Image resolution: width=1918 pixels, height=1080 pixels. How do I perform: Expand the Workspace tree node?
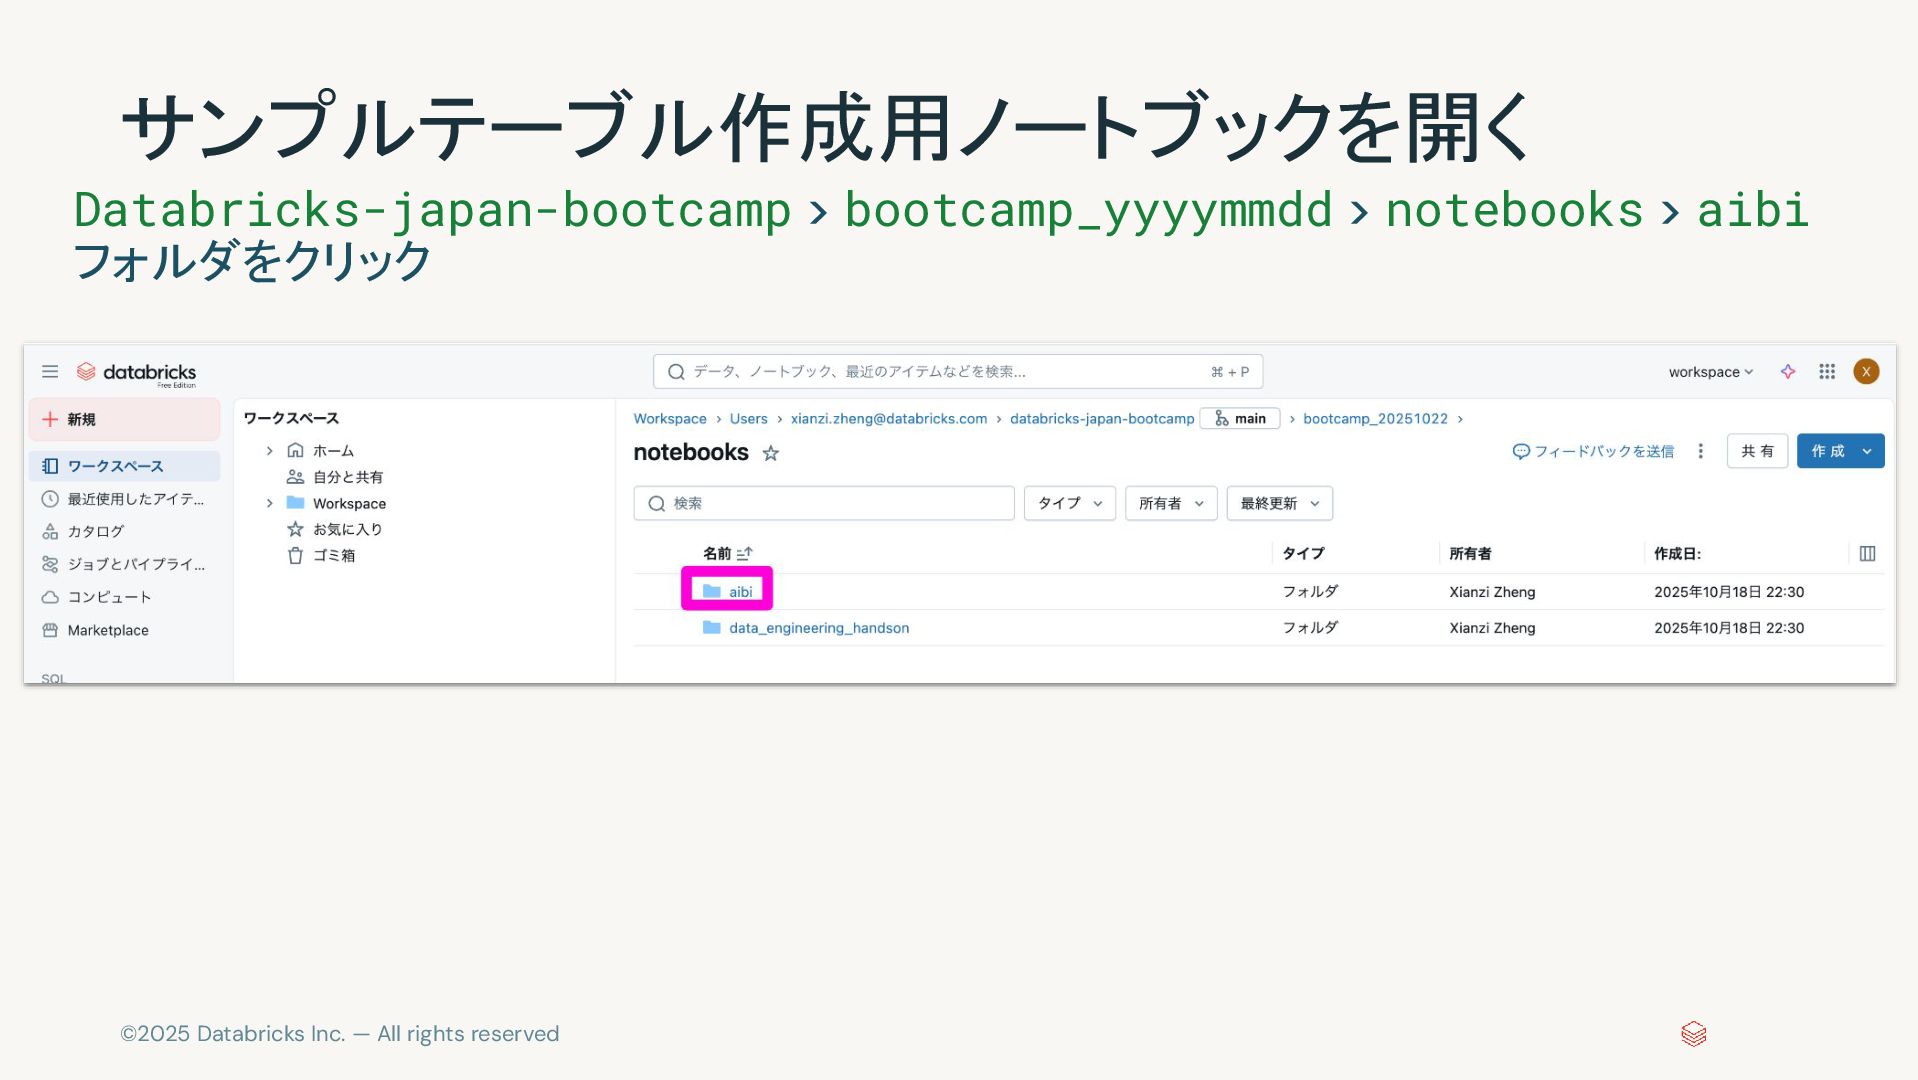[269, 503]
